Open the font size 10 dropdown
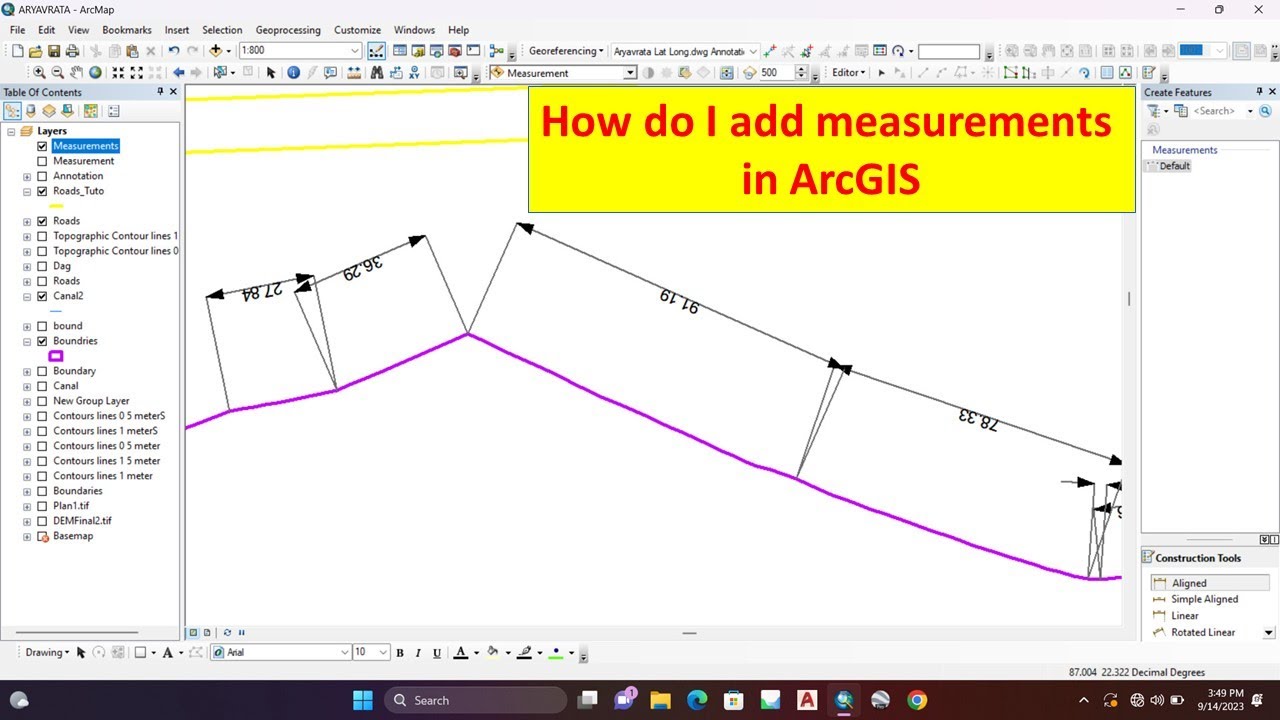Viewport: 1280px width, 720px height. [383, 652]
